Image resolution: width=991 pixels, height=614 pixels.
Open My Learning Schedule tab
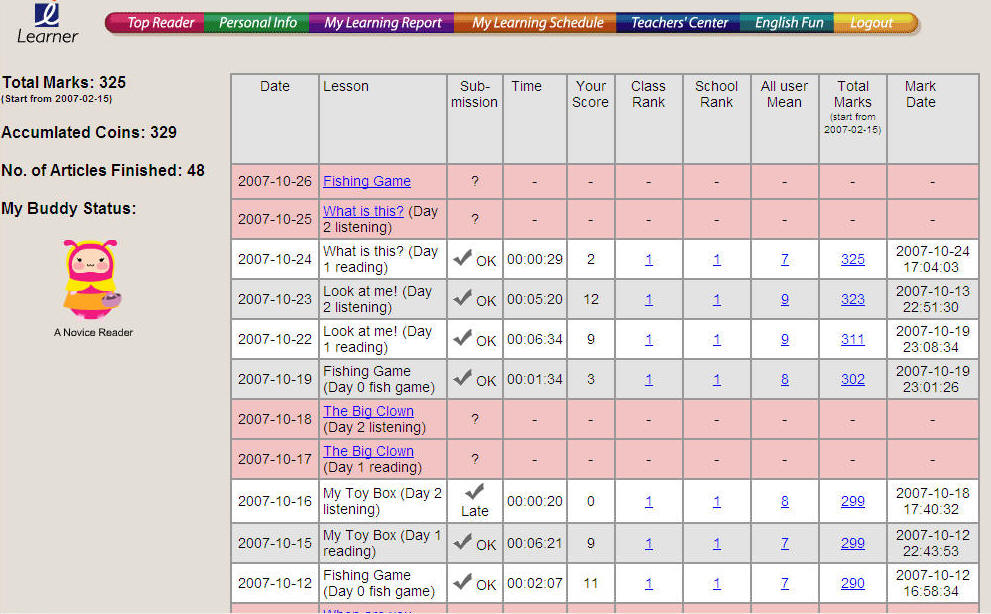click(x=537, y=23)
